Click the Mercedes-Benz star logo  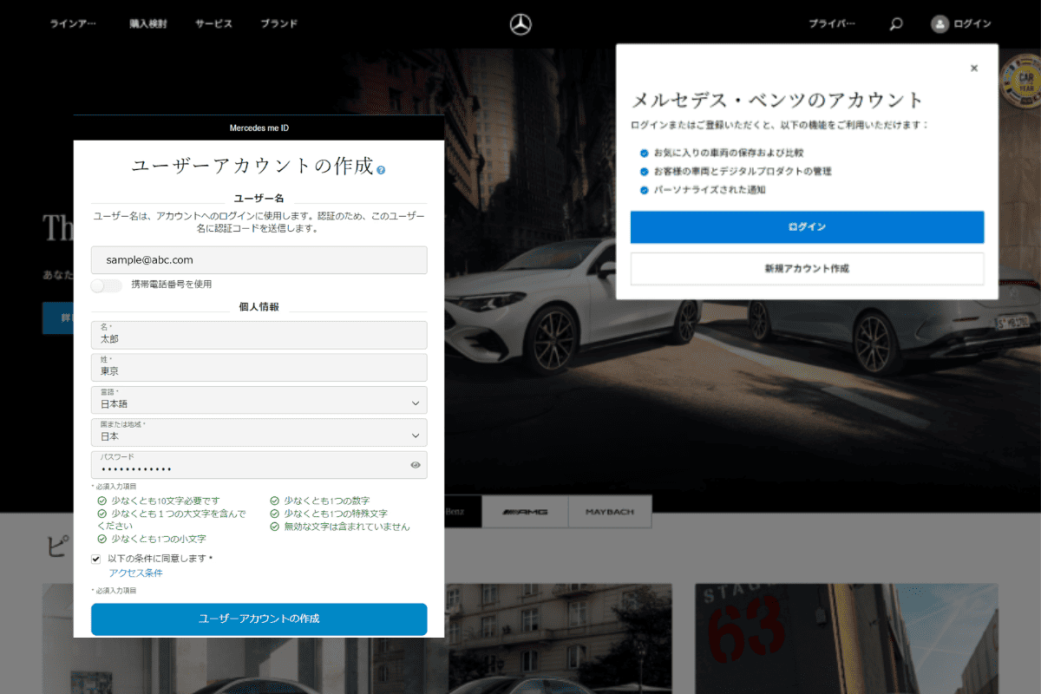[520, 25]
